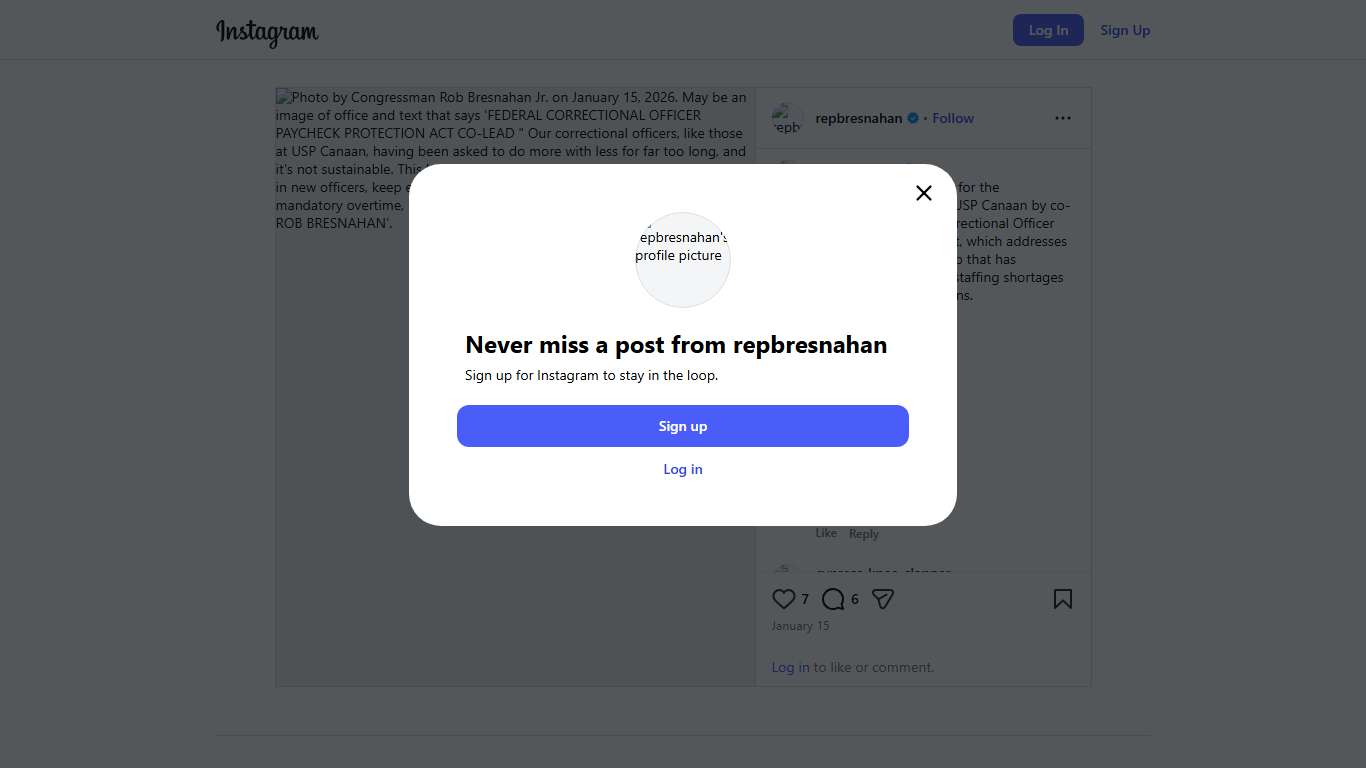Click the profile picture in the popup
The width and height of the screenshot is (1366, 768).
[x=683, y=259]
